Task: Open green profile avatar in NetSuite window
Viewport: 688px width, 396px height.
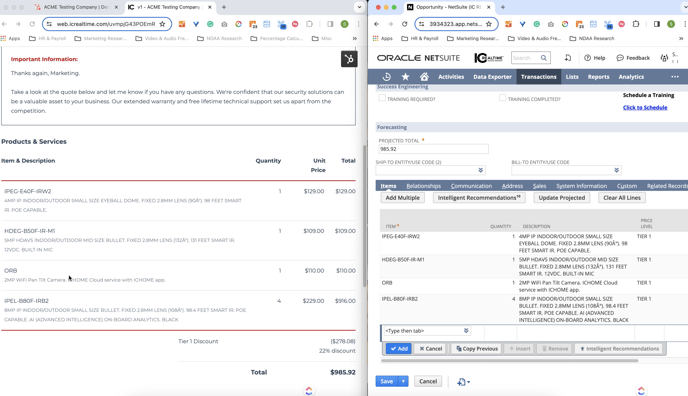Action: point(671,24)
